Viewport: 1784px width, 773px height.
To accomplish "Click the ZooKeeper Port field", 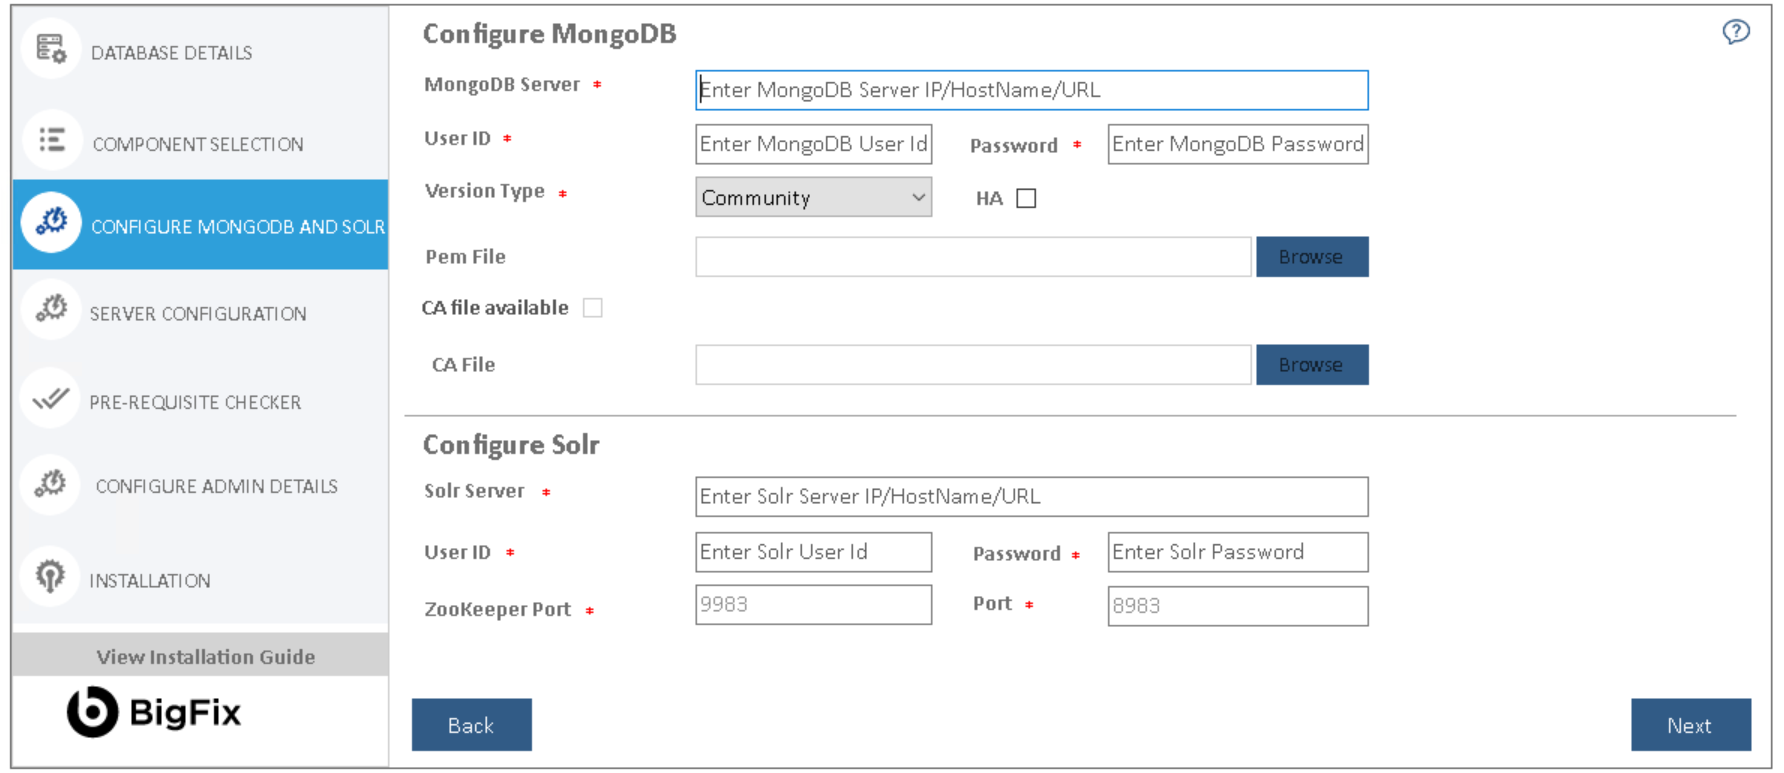I will [x=813, y=605].
